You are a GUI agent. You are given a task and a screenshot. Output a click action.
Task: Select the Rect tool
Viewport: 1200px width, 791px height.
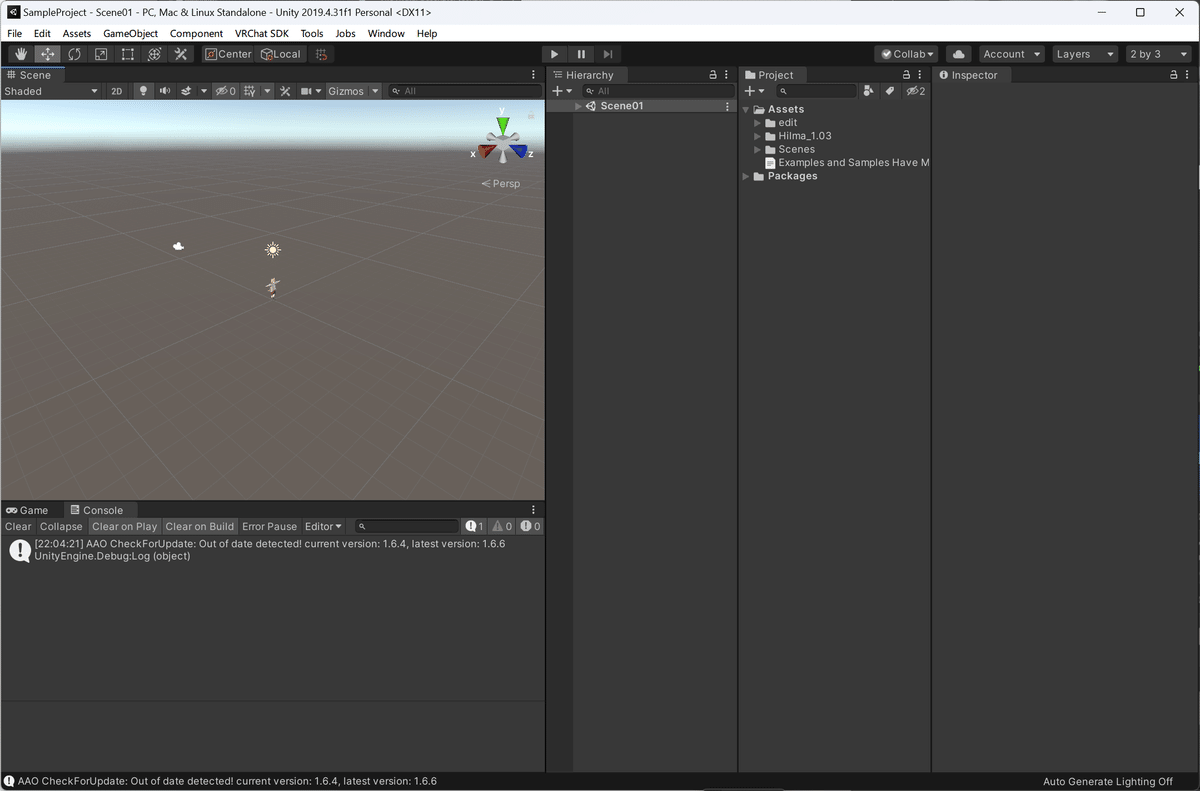[127, 54]
